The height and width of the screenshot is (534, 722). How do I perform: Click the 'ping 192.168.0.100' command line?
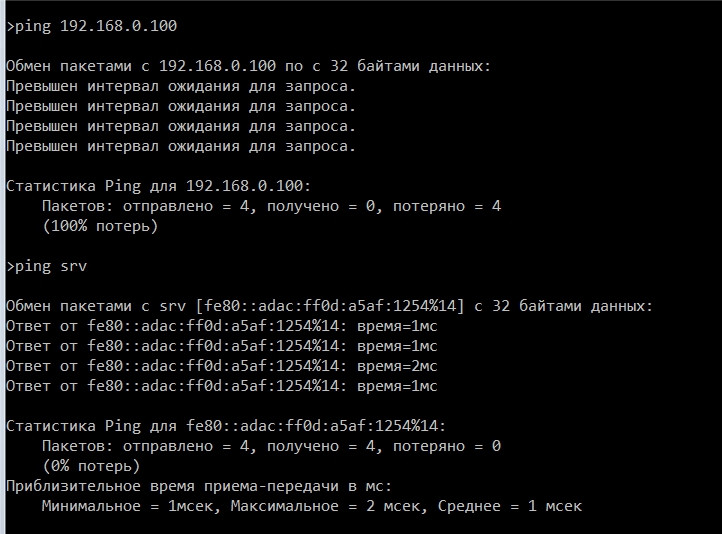pyautogui.click(x=92, y=26)
